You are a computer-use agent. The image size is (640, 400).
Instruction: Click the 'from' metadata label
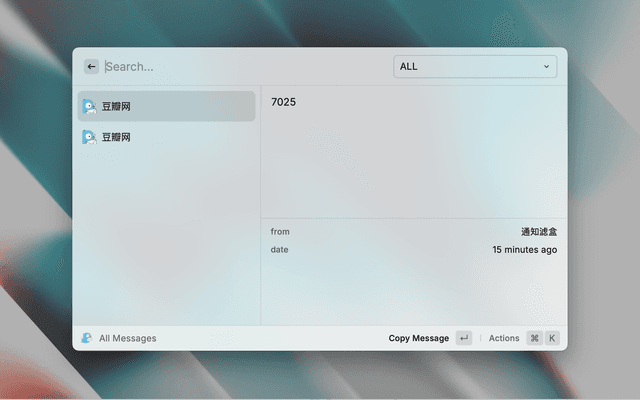[280, 232]
